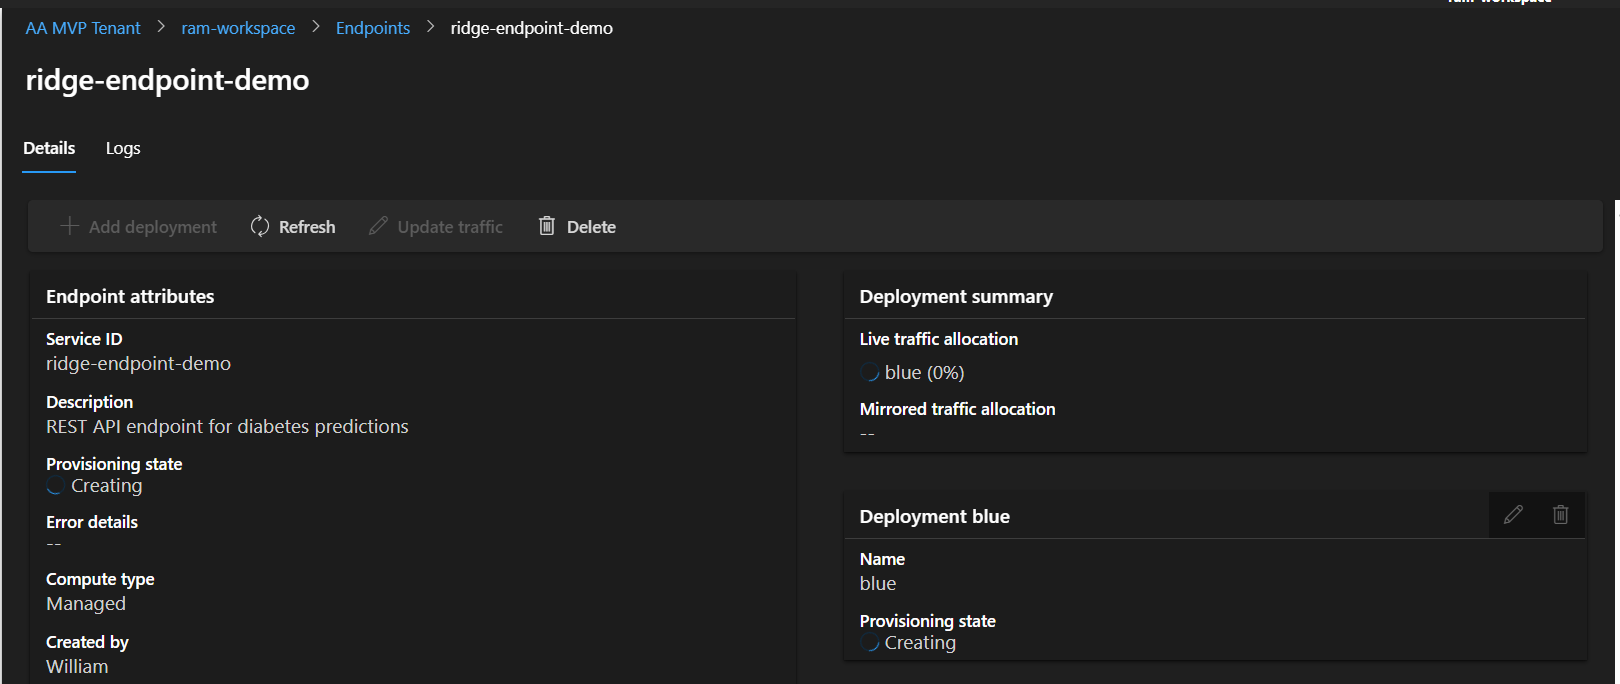This screenshot has height=684, width=1620.
Task: Click the Update traffic pencil icon
Action: 378,226
